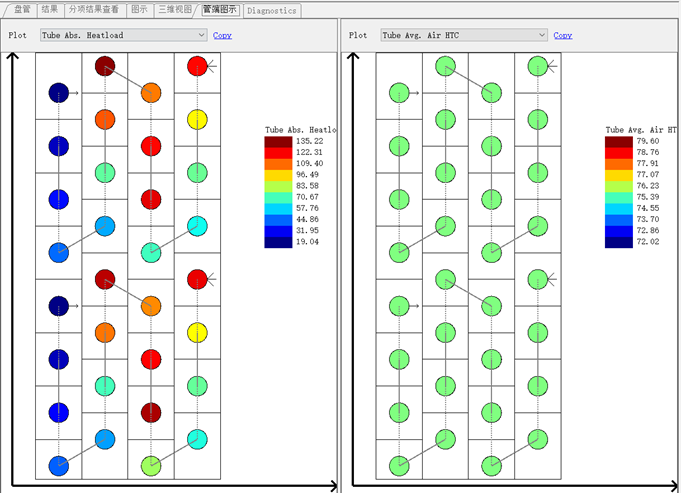This screenshot has width=681, height=493.
Task: Switch to the 盘管 tab
Action: [22, 10]
